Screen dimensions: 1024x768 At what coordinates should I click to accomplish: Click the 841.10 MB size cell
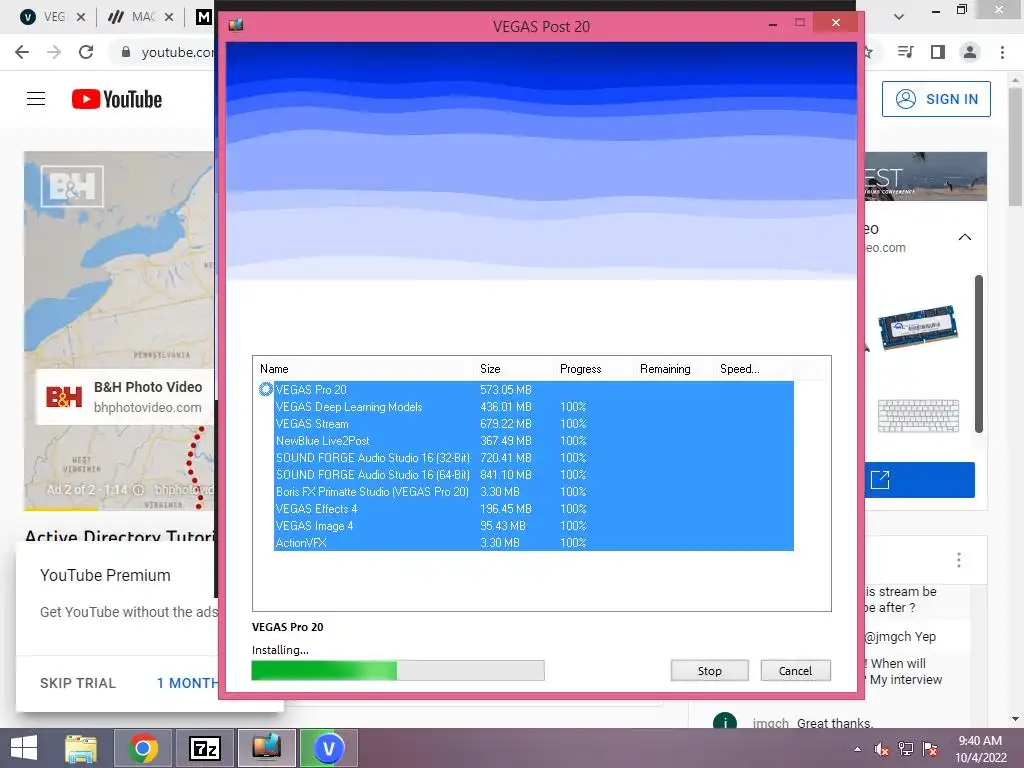coord(505,475)
